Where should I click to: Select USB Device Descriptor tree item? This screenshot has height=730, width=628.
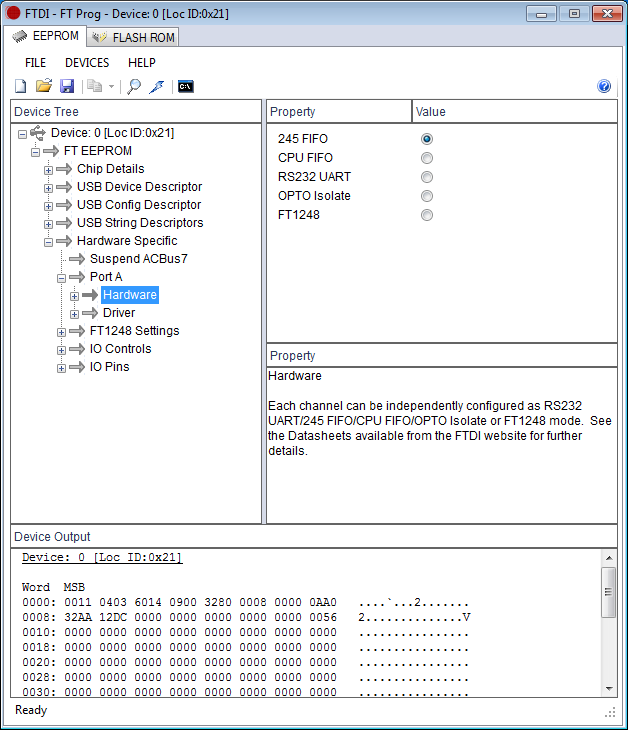[x=140, y=187]
